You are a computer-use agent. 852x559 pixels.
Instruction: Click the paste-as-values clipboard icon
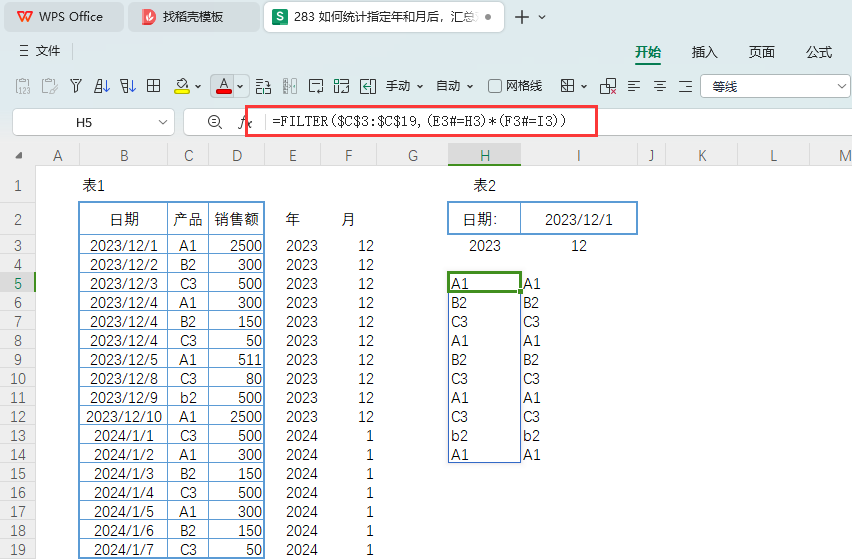[x=23, y=86]
